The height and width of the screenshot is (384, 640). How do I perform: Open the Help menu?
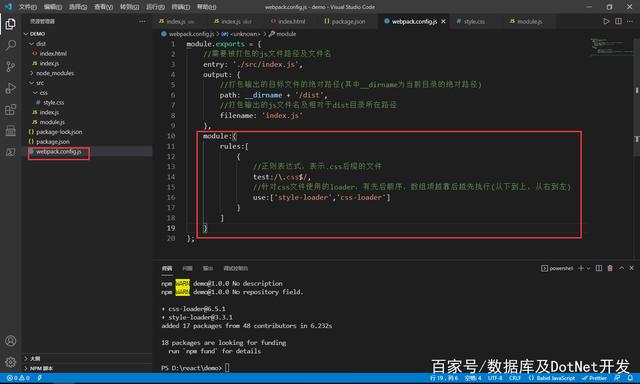click(x=206, y=7)
